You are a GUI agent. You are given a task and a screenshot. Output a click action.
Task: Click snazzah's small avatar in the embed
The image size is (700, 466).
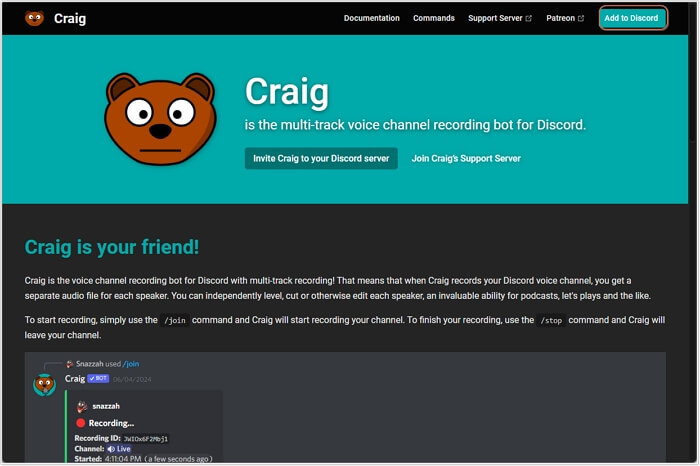coord(82,407)
